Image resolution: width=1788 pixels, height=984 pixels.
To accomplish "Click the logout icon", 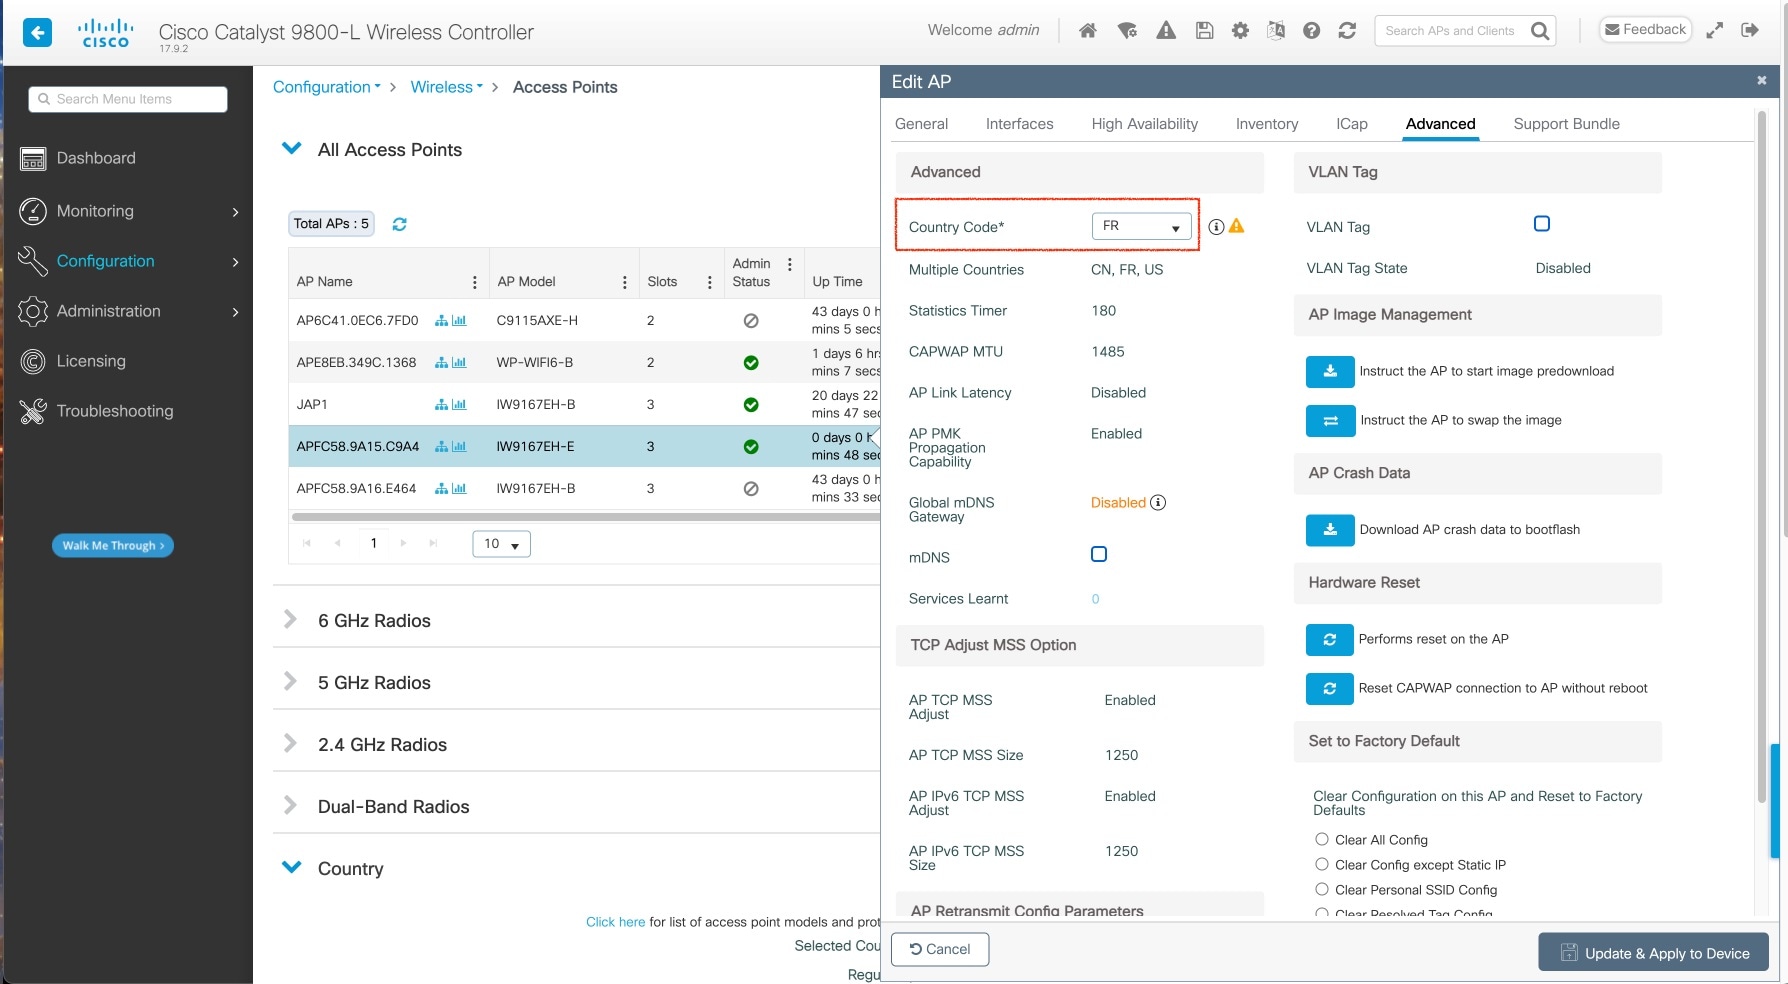I will point(1750,30).
